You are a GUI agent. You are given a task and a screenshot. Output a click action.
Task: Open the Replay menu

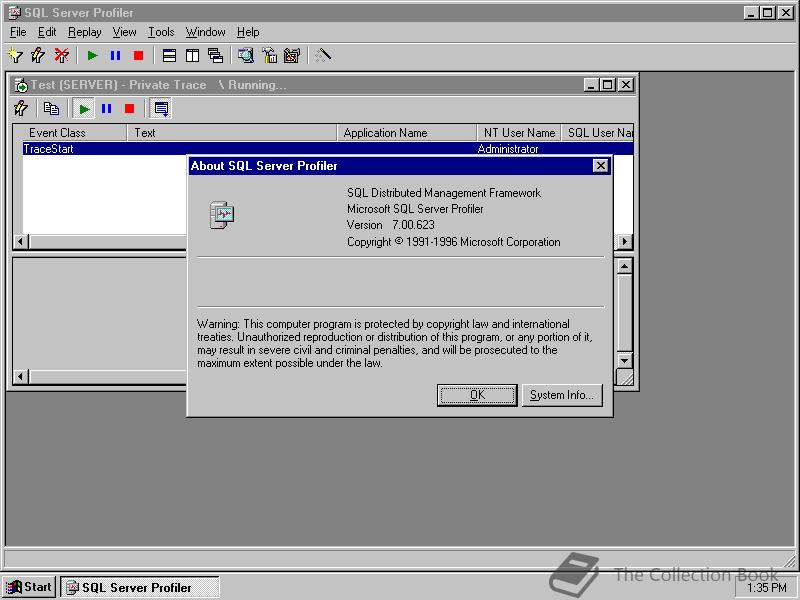click(85, 32)
